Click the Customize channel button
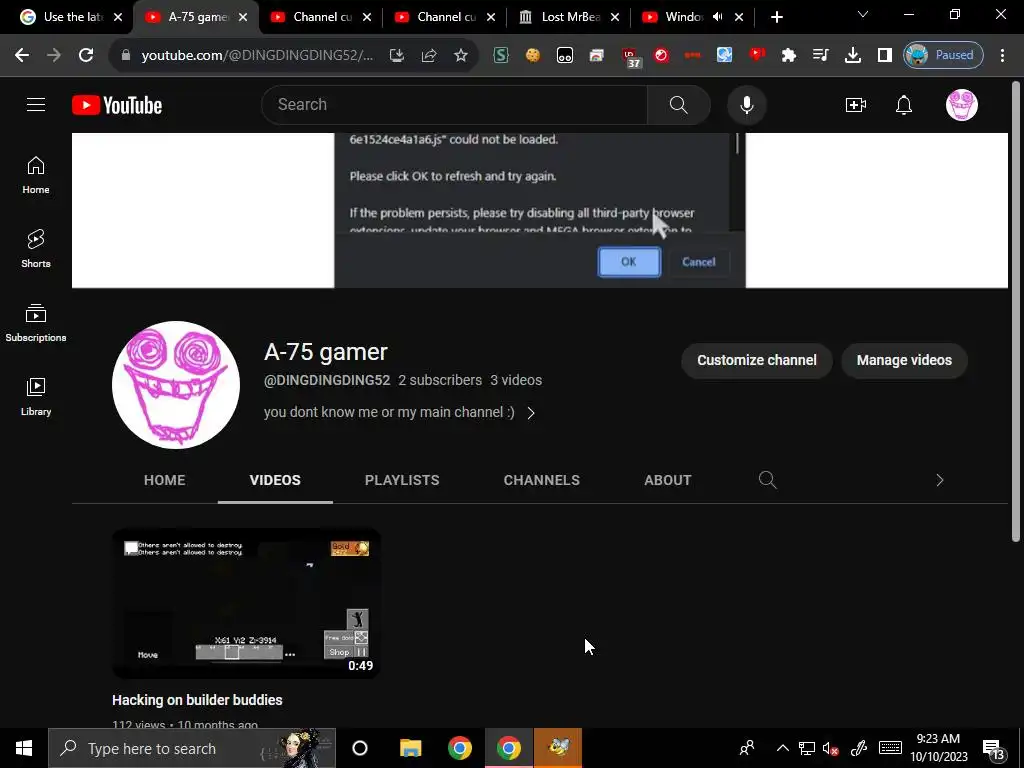1024x768 pixels. coord(756,360)
